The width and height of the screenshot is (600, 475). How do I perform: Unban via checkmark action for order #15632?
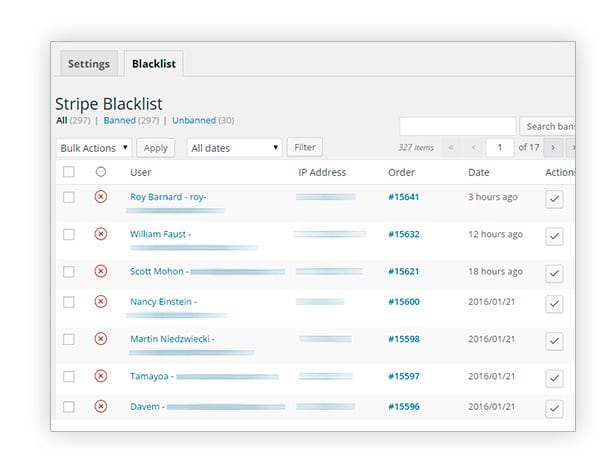tap(554, 236)
